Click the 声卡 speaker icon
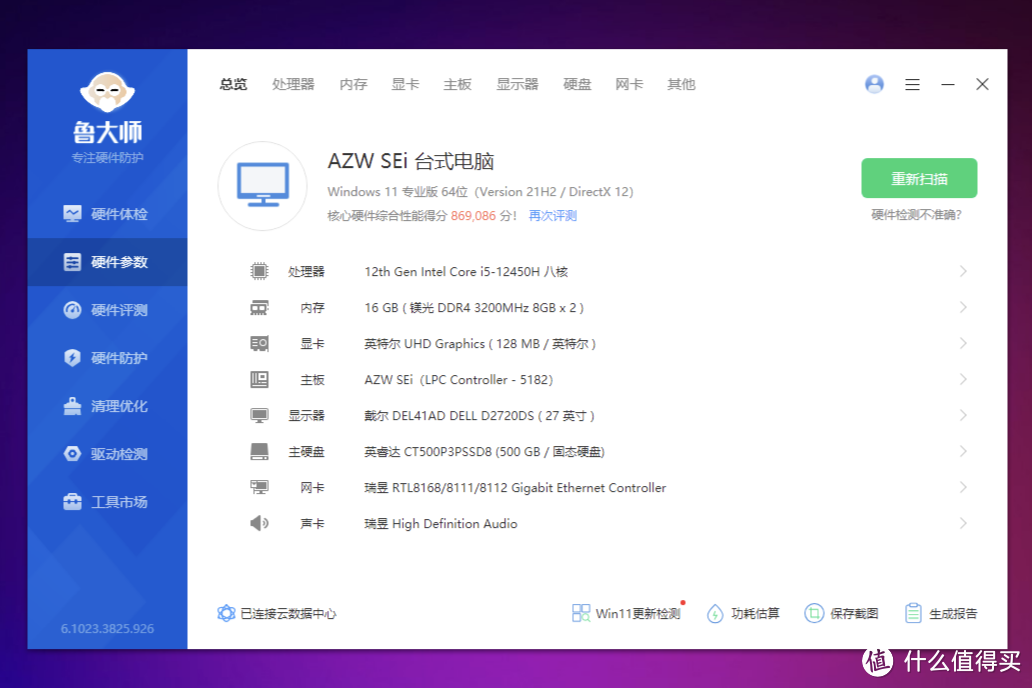The image size is (1032, 688). point(259,523)
